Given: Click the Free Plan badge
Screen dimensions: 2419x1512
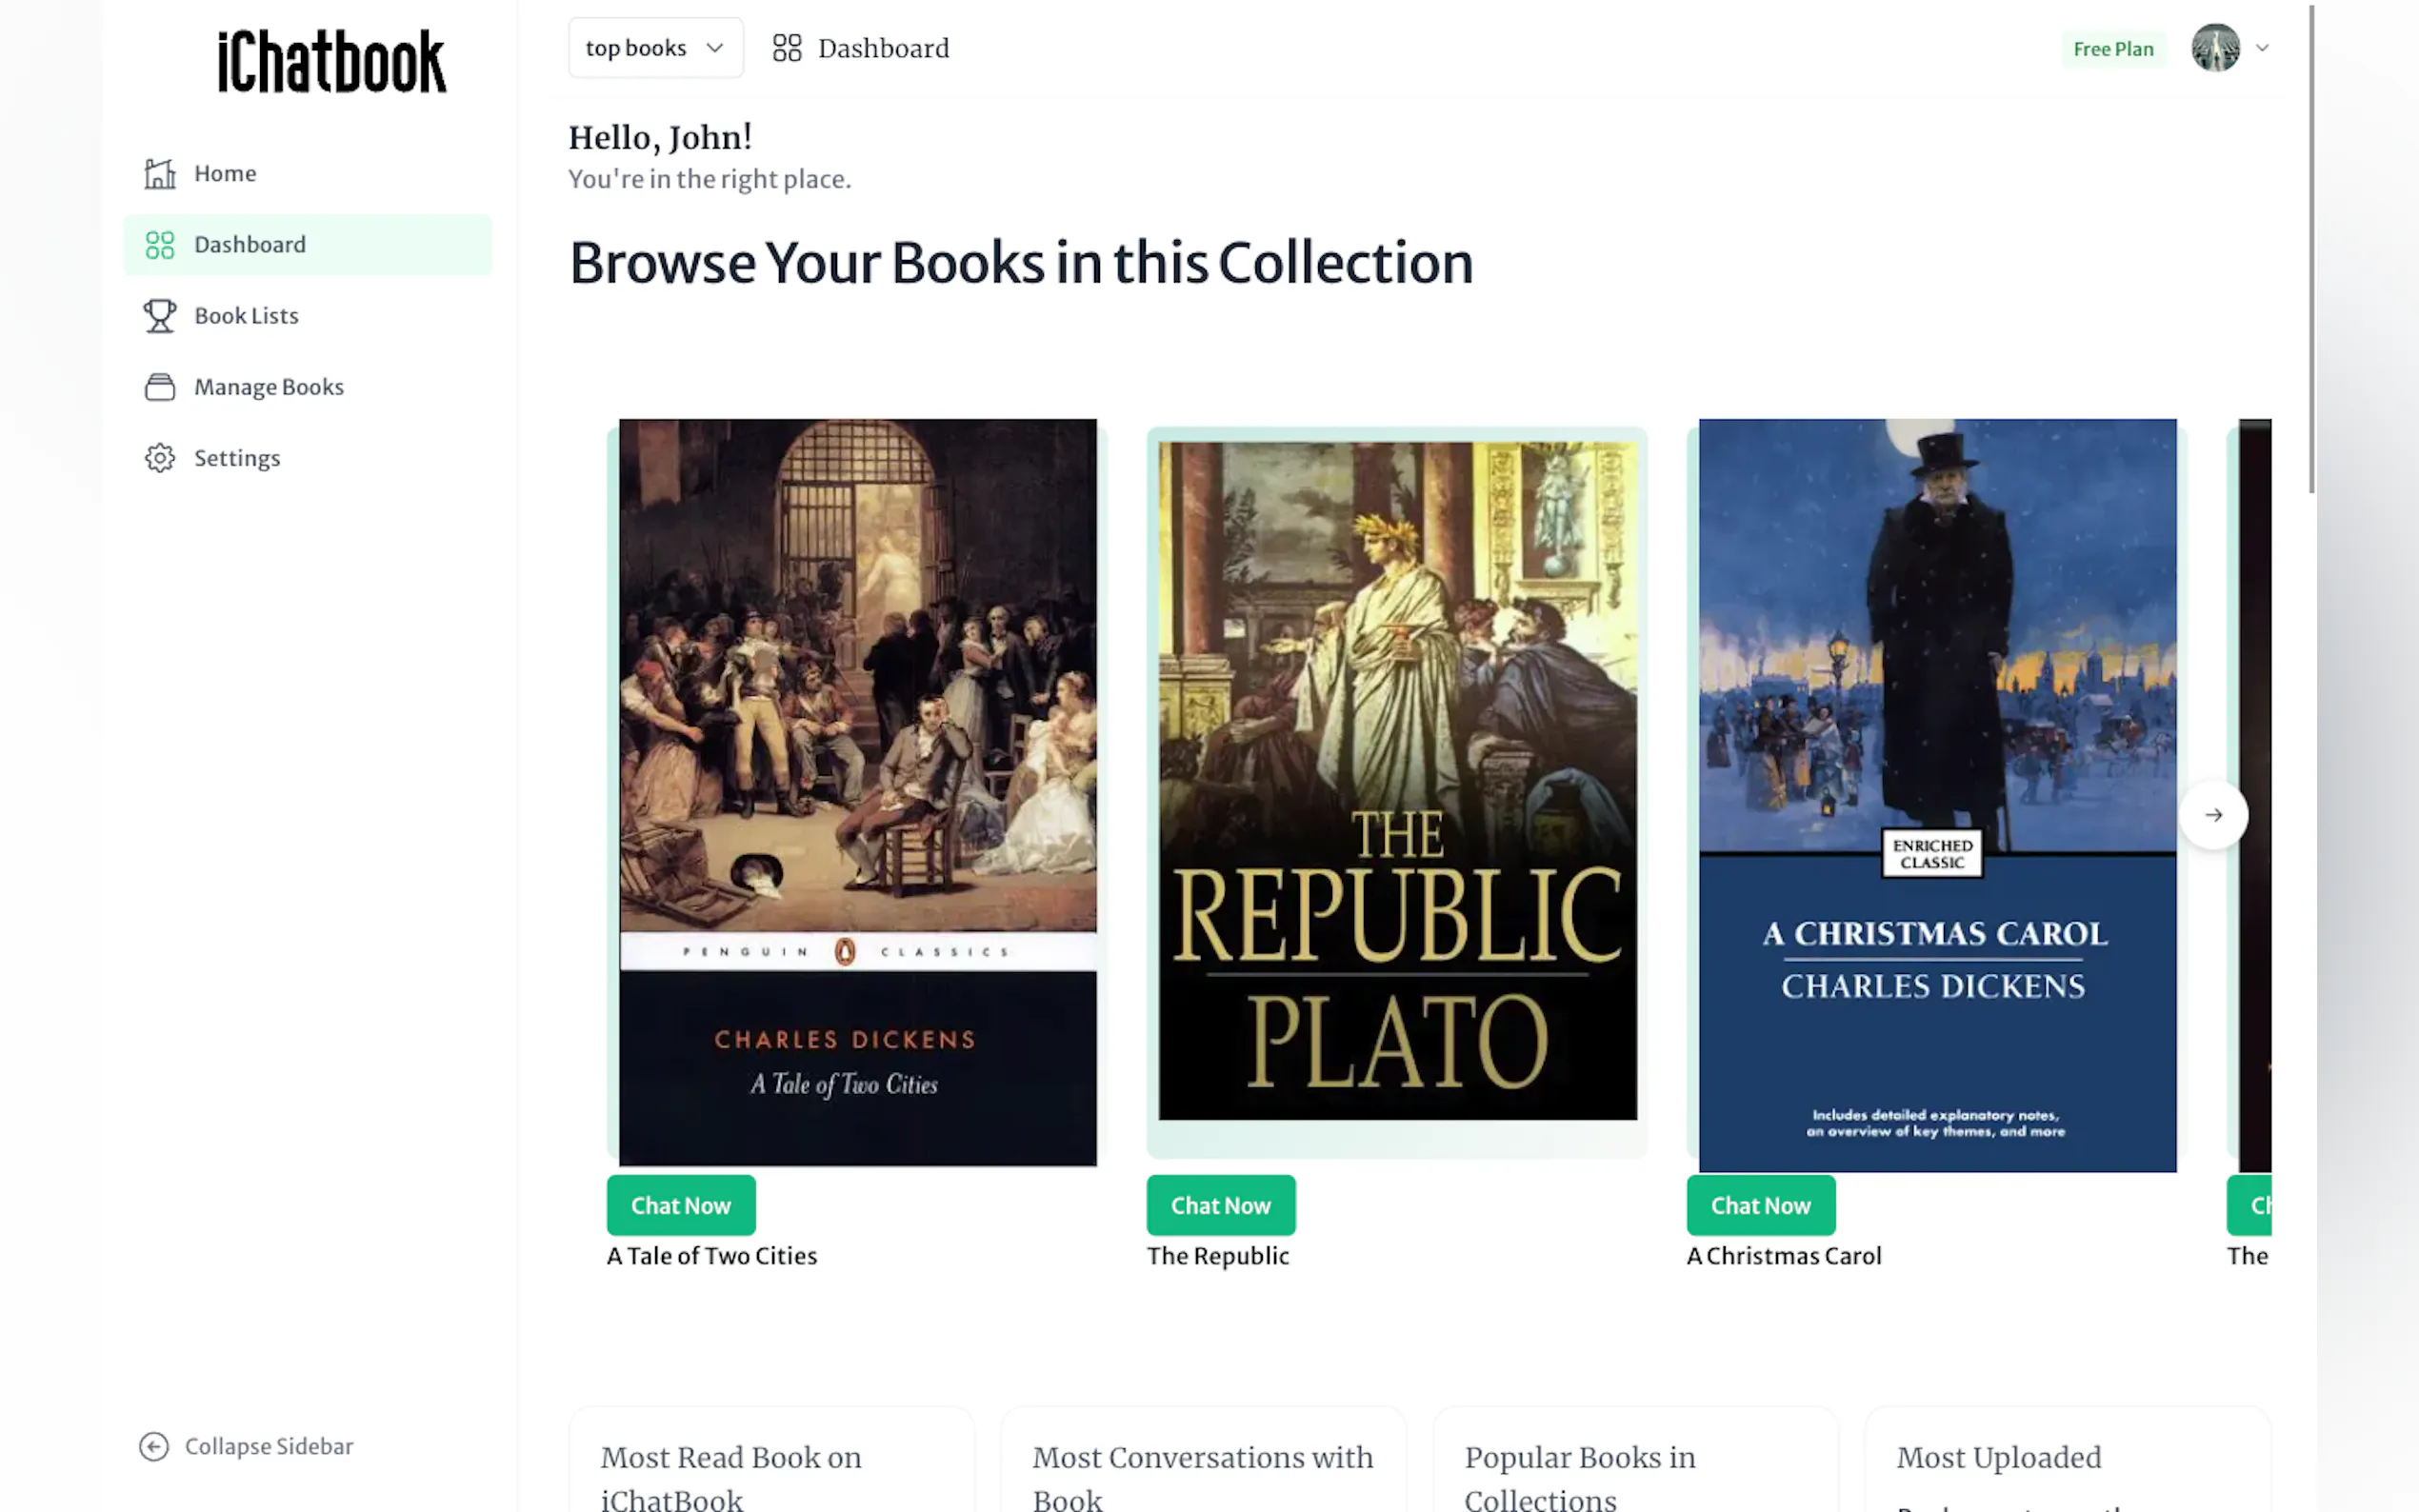Looking at the screenshot, I should click(2112, 49).
